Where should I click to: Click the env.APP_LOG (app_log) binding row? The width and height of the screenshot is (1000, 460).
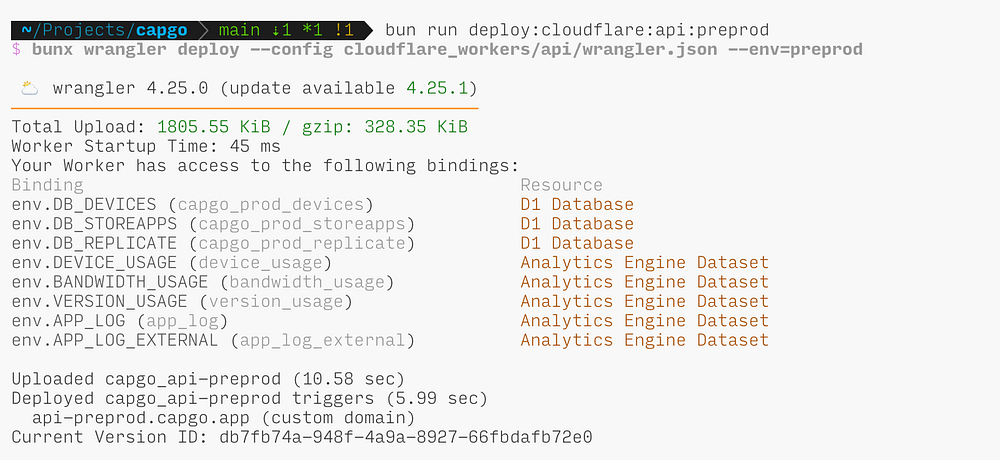coord(120,320)
